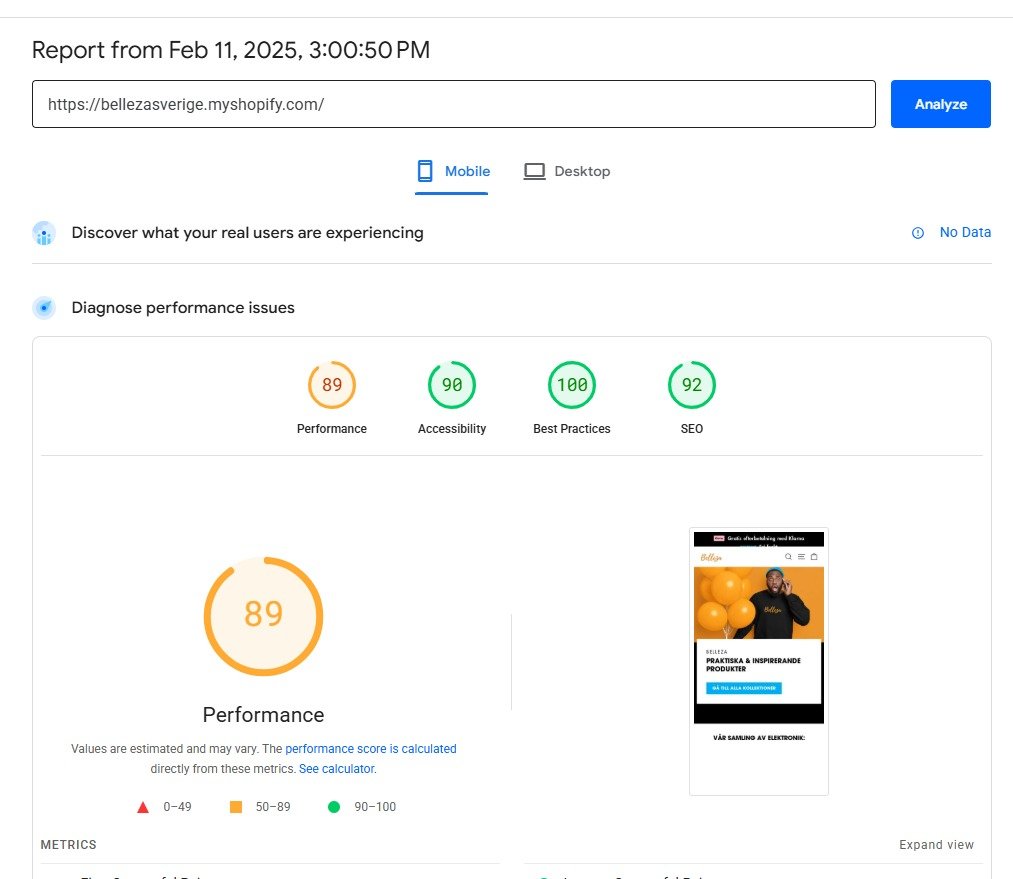Screen dimensions: 1013x879
Task: Click the Analyze button
Action: [939, 103]
